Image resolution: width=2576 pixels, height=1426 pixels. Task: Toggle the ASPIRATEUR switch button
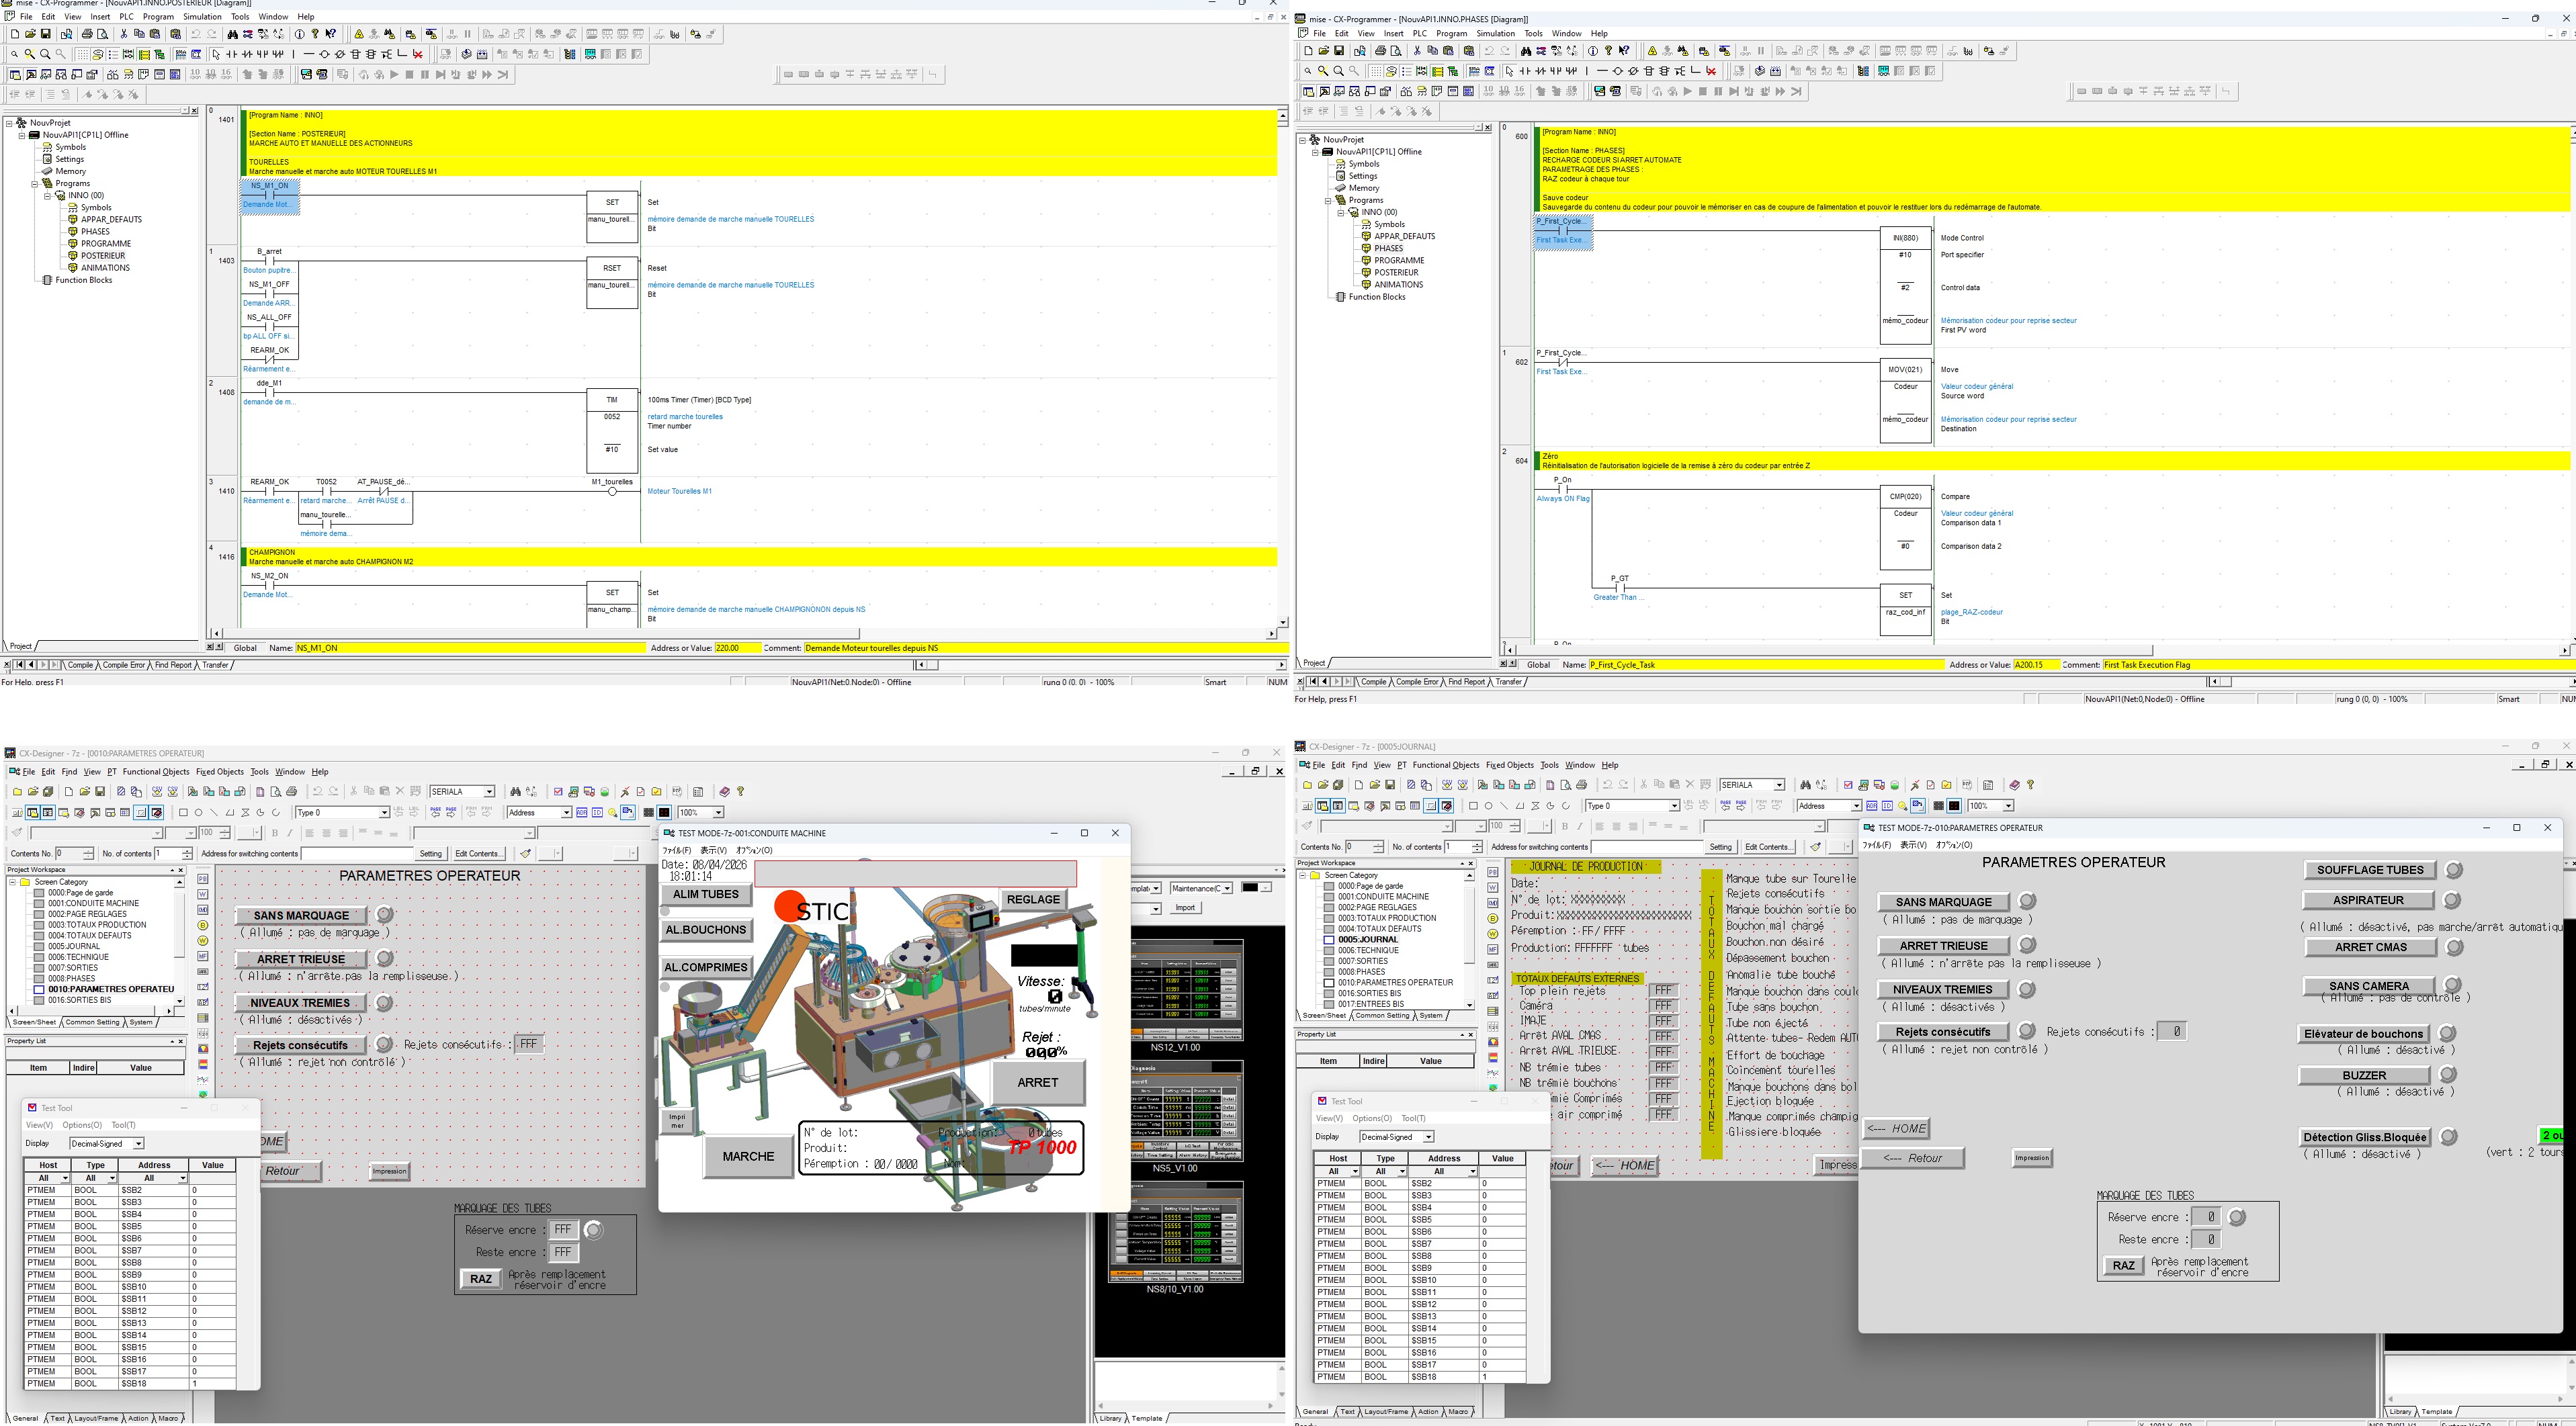pyautogui.click(x=2367, y=900)
